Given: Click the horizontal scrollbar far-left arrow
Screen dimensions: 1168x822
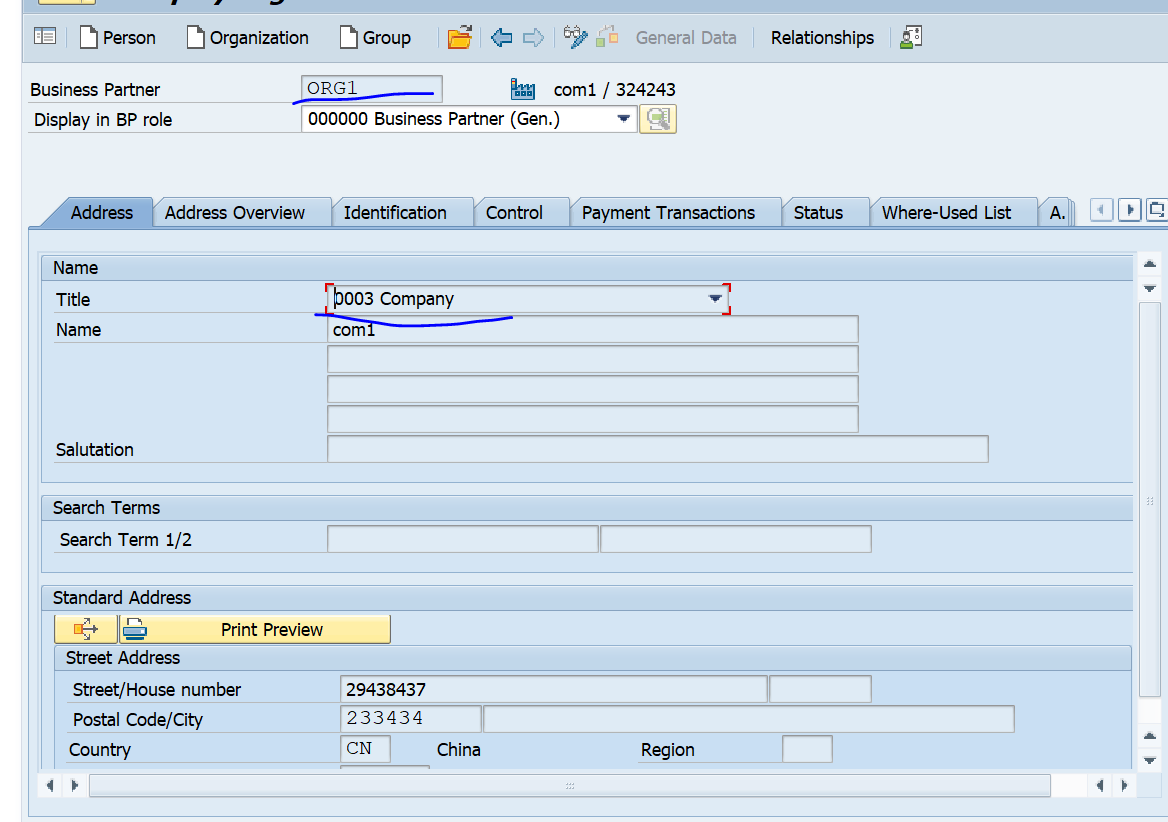Looking at the screenshot, I should [50, 785].
